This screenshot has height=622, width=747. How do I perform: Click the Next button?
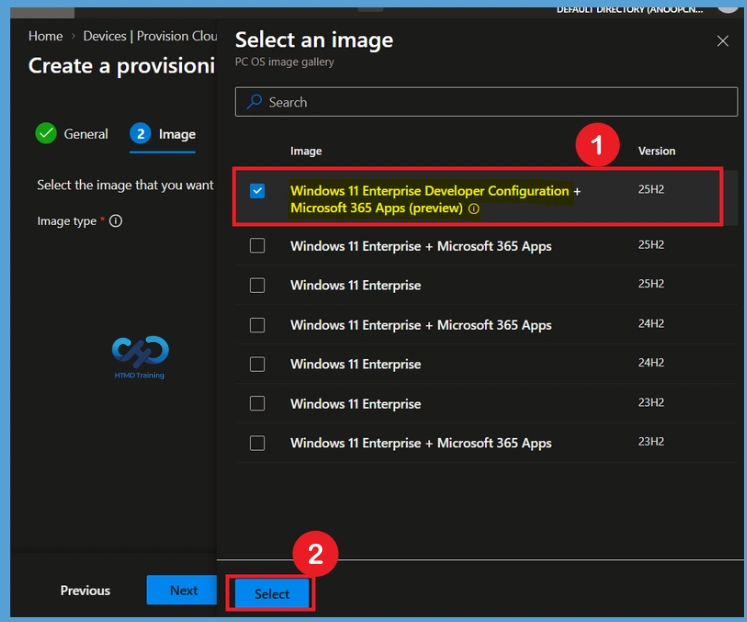(182, 590)
